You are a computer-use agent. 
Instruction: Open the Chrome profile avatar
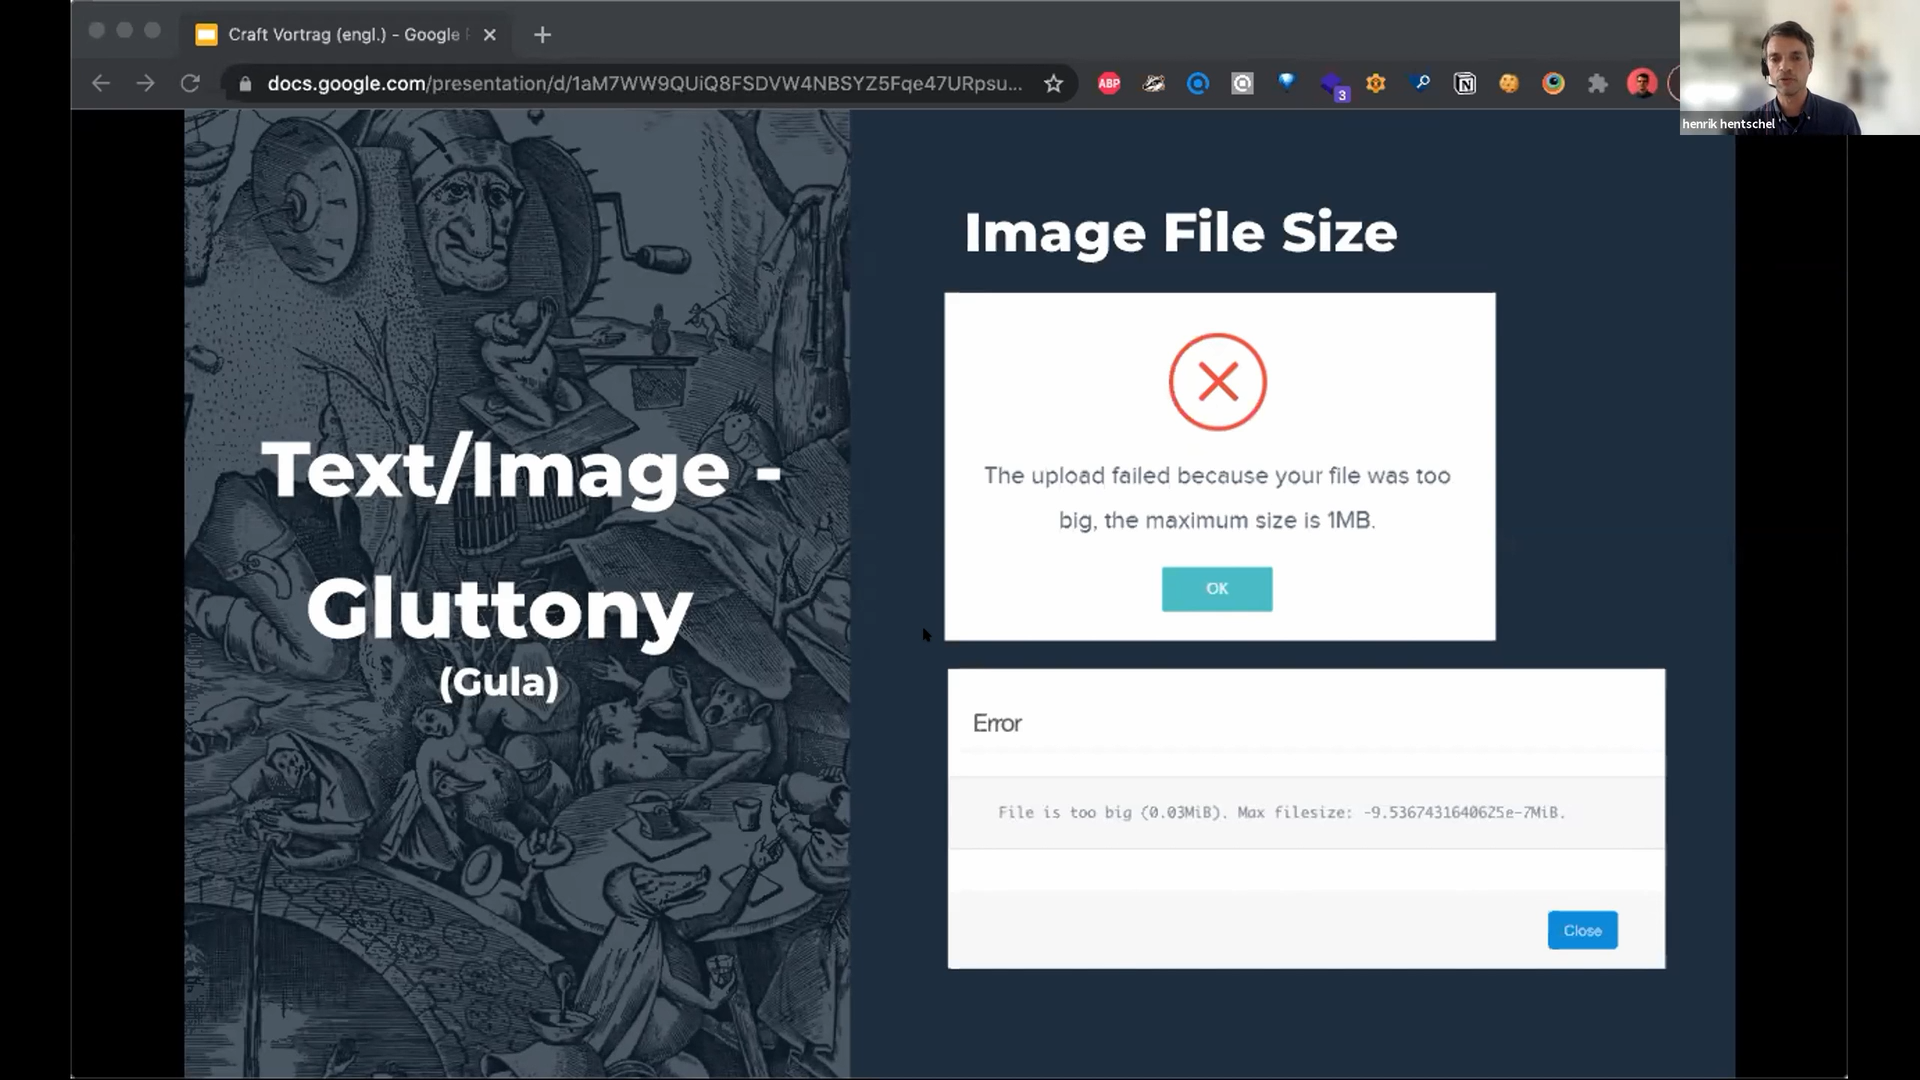(x=1642, y=84)
